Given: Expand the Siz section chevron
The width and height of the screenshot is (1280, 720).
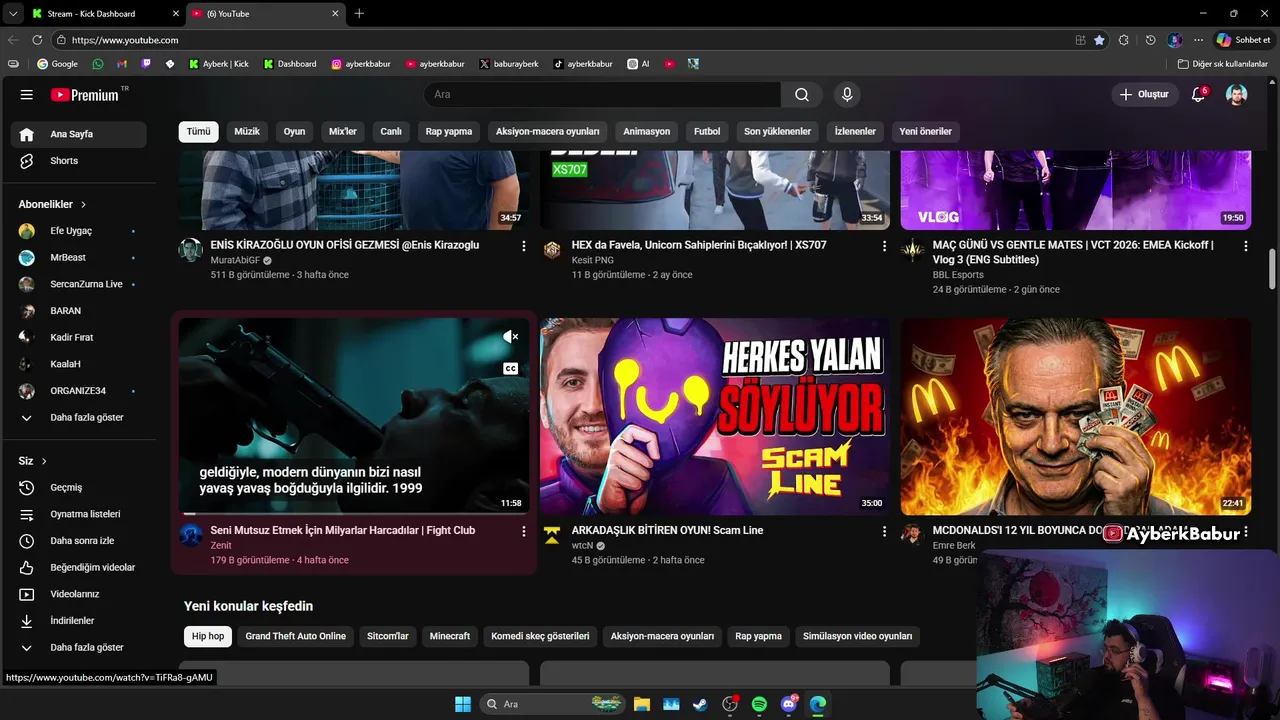Looking at the screenshot, I should tap(44, 461).
